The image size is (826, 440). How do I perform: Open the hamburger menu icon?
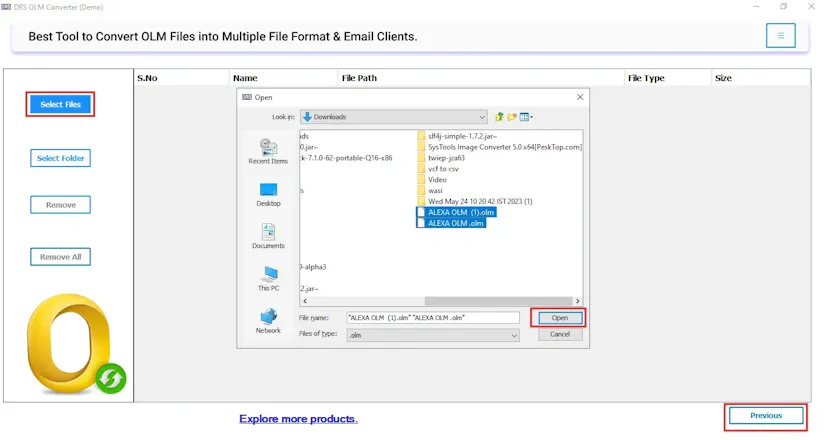point(780,36)
